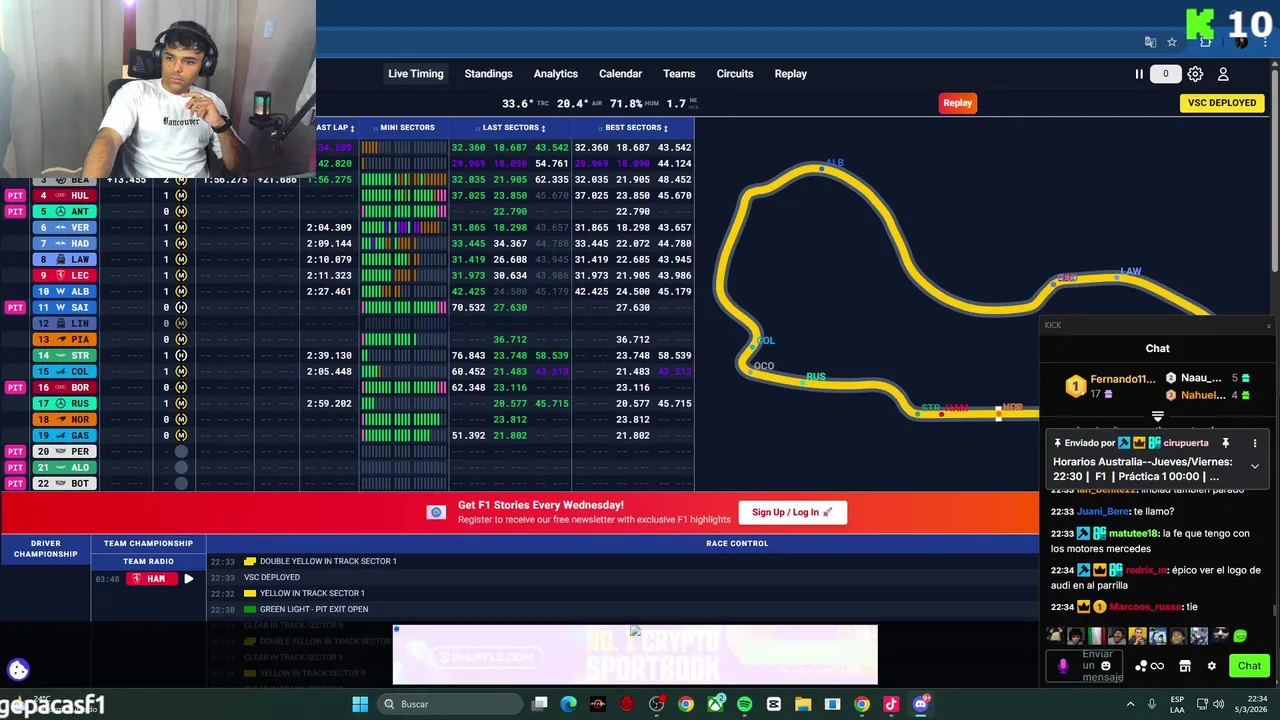Play the HAM team radio clip

[x=188, y=579]
